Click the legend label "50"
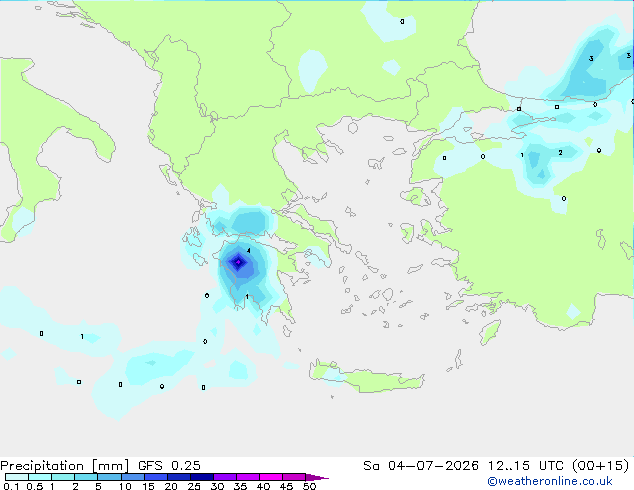The height and width of the screenshot is (490, 634). pyautogui.click(x=309, y=486)
